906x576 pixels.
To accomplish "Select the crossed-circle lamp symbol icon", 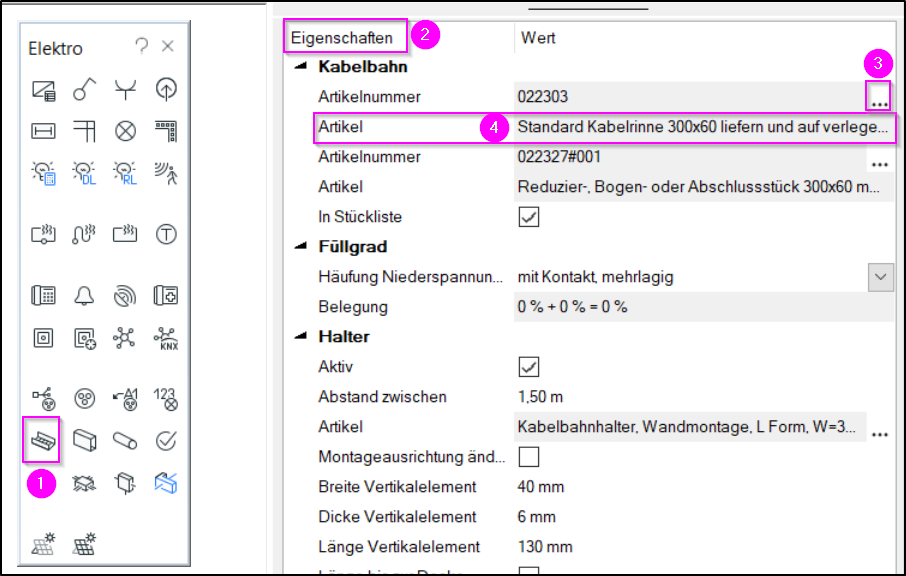I will click(125, 131).
